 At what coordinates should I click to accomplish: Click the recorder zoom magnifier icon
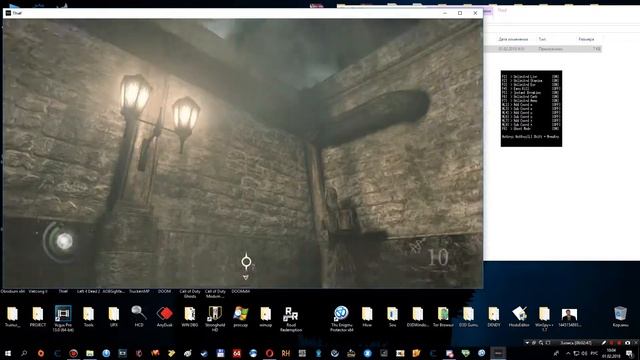[541, 343]
